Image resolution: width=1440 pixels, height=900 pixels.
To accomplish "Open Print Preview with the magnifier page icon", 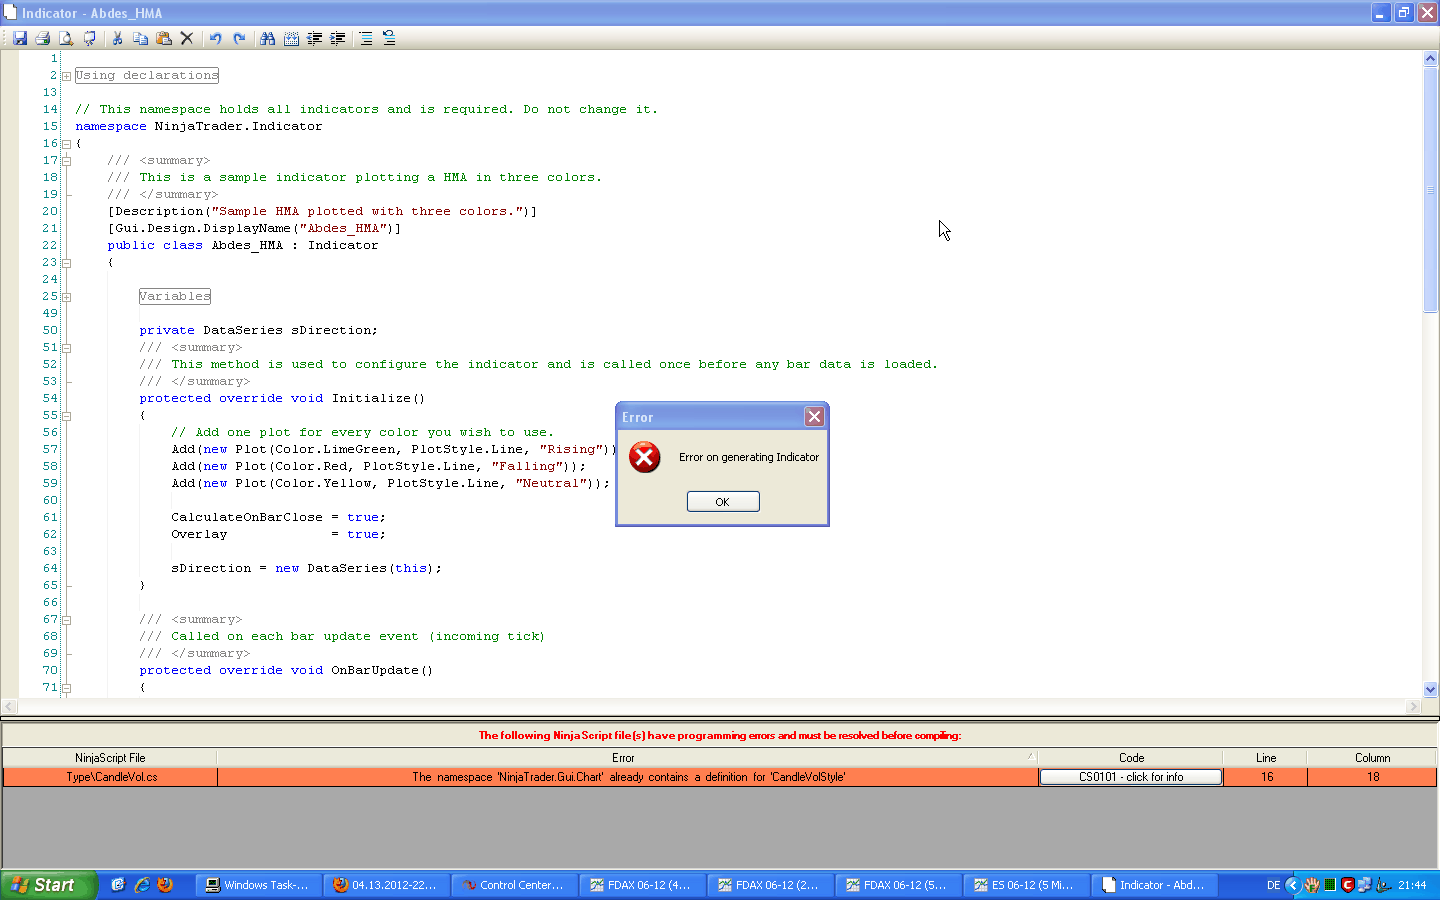I will [x=66, y=38].
